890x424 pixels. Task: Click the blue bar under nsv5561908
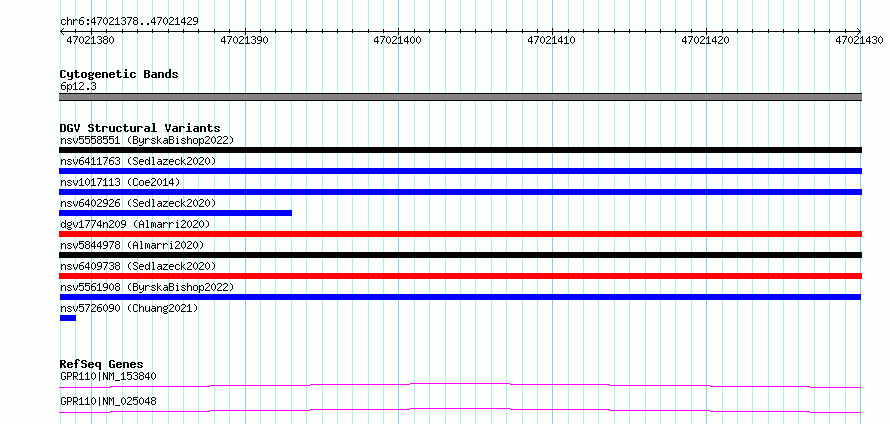460,297
